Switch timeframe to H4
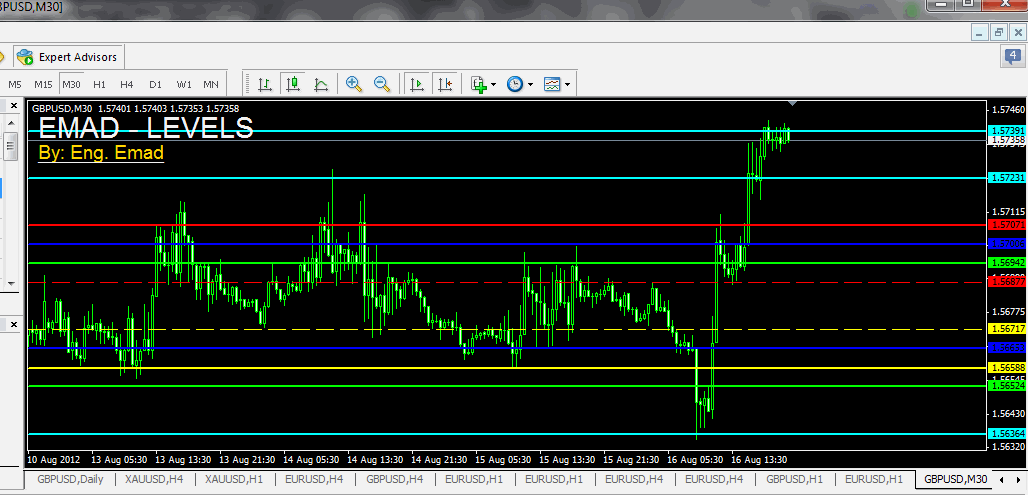 point(127,84)
